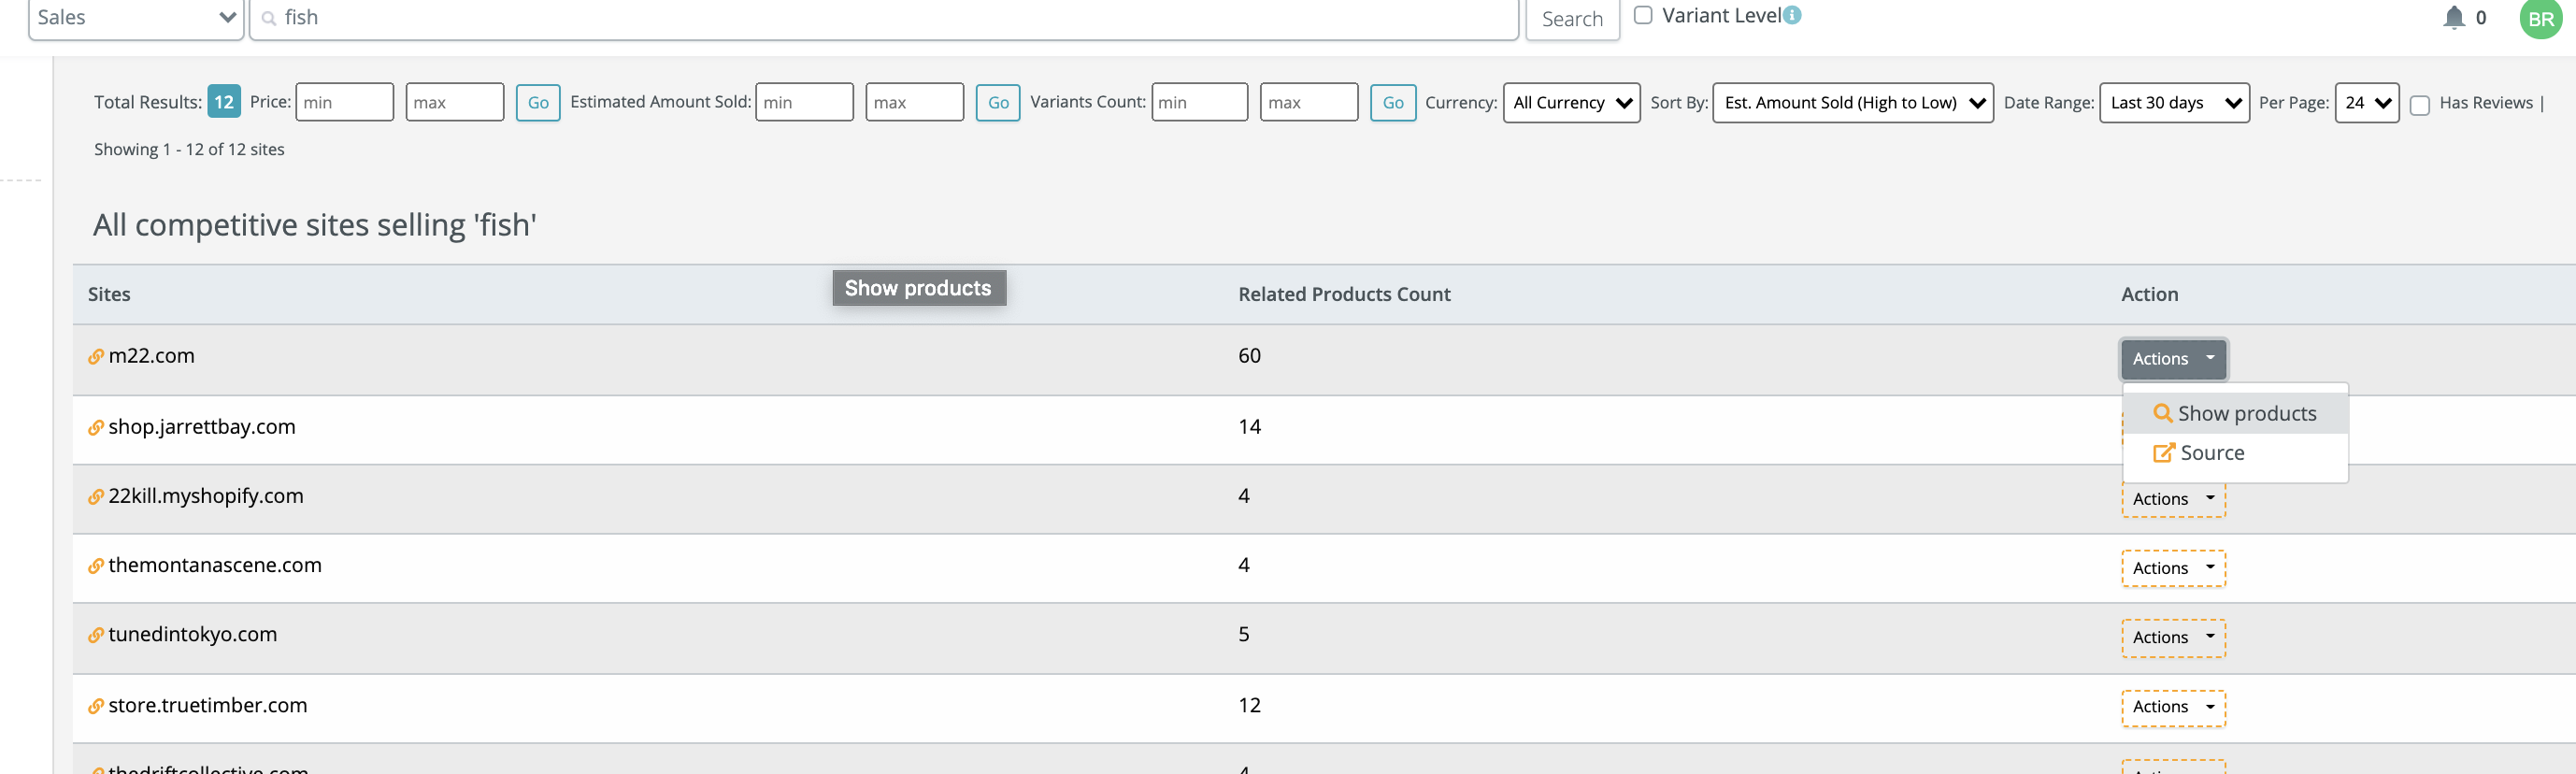This screenshot has height=774, width=2576.
Task: Open the Date Range Last 30 days dropdown
Action: (x=2174, y=103)
